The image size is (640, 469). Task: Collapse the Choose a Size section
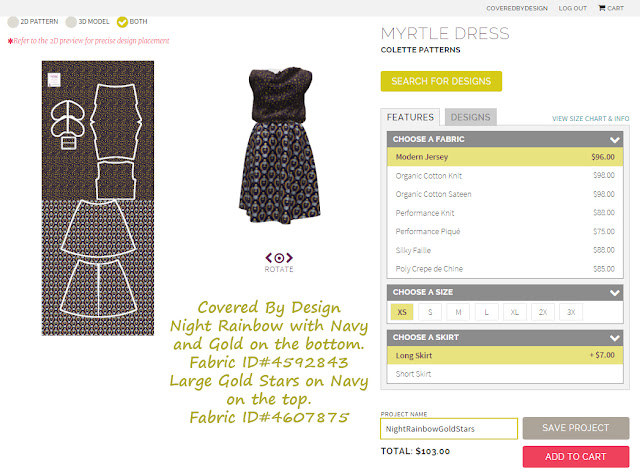614,293
